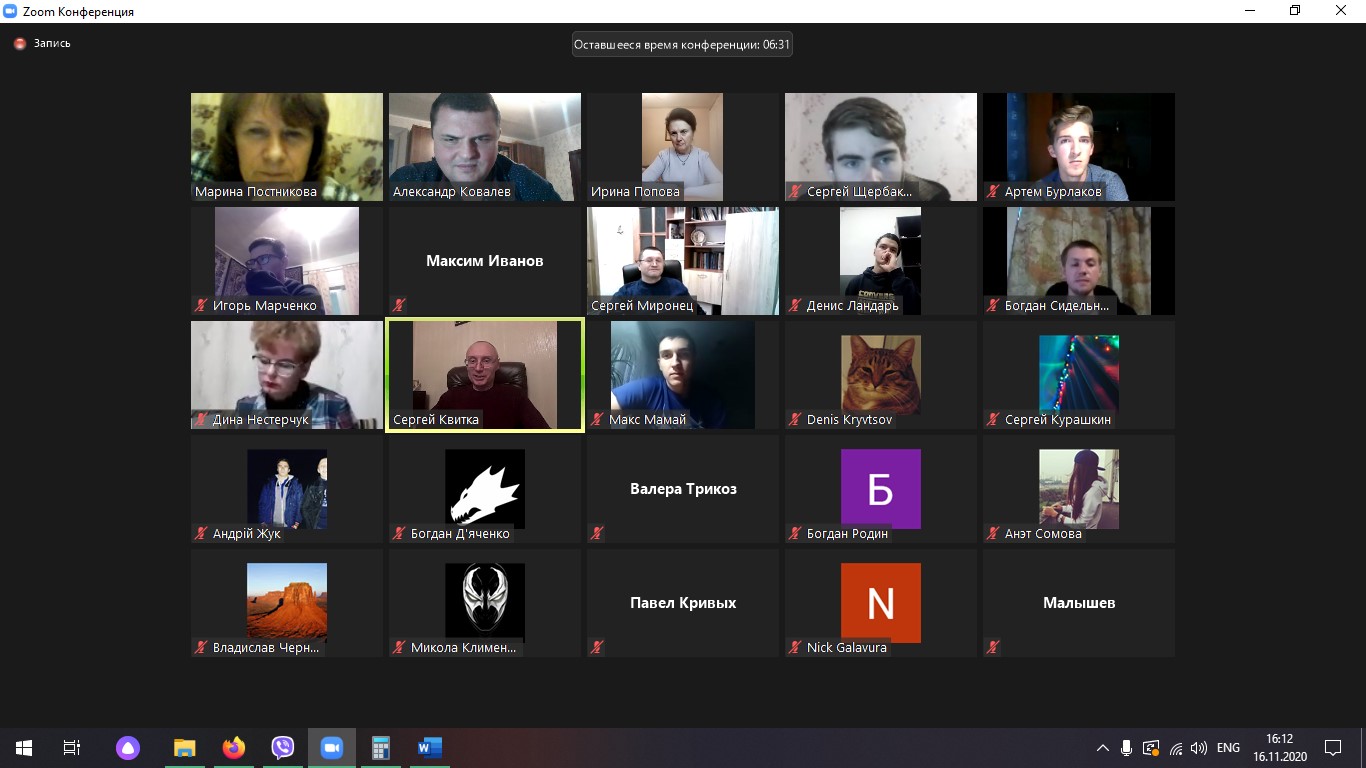Open the Windows Start menu

[x=24, y=747]
